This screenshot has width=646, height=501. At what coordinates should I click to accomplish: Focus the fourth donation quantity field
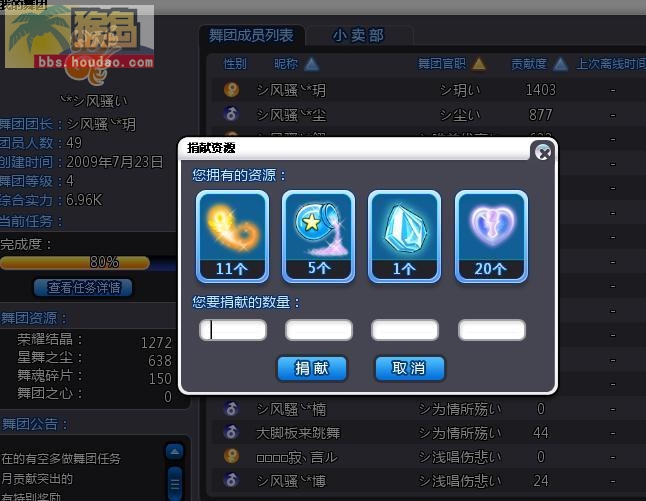492,330
